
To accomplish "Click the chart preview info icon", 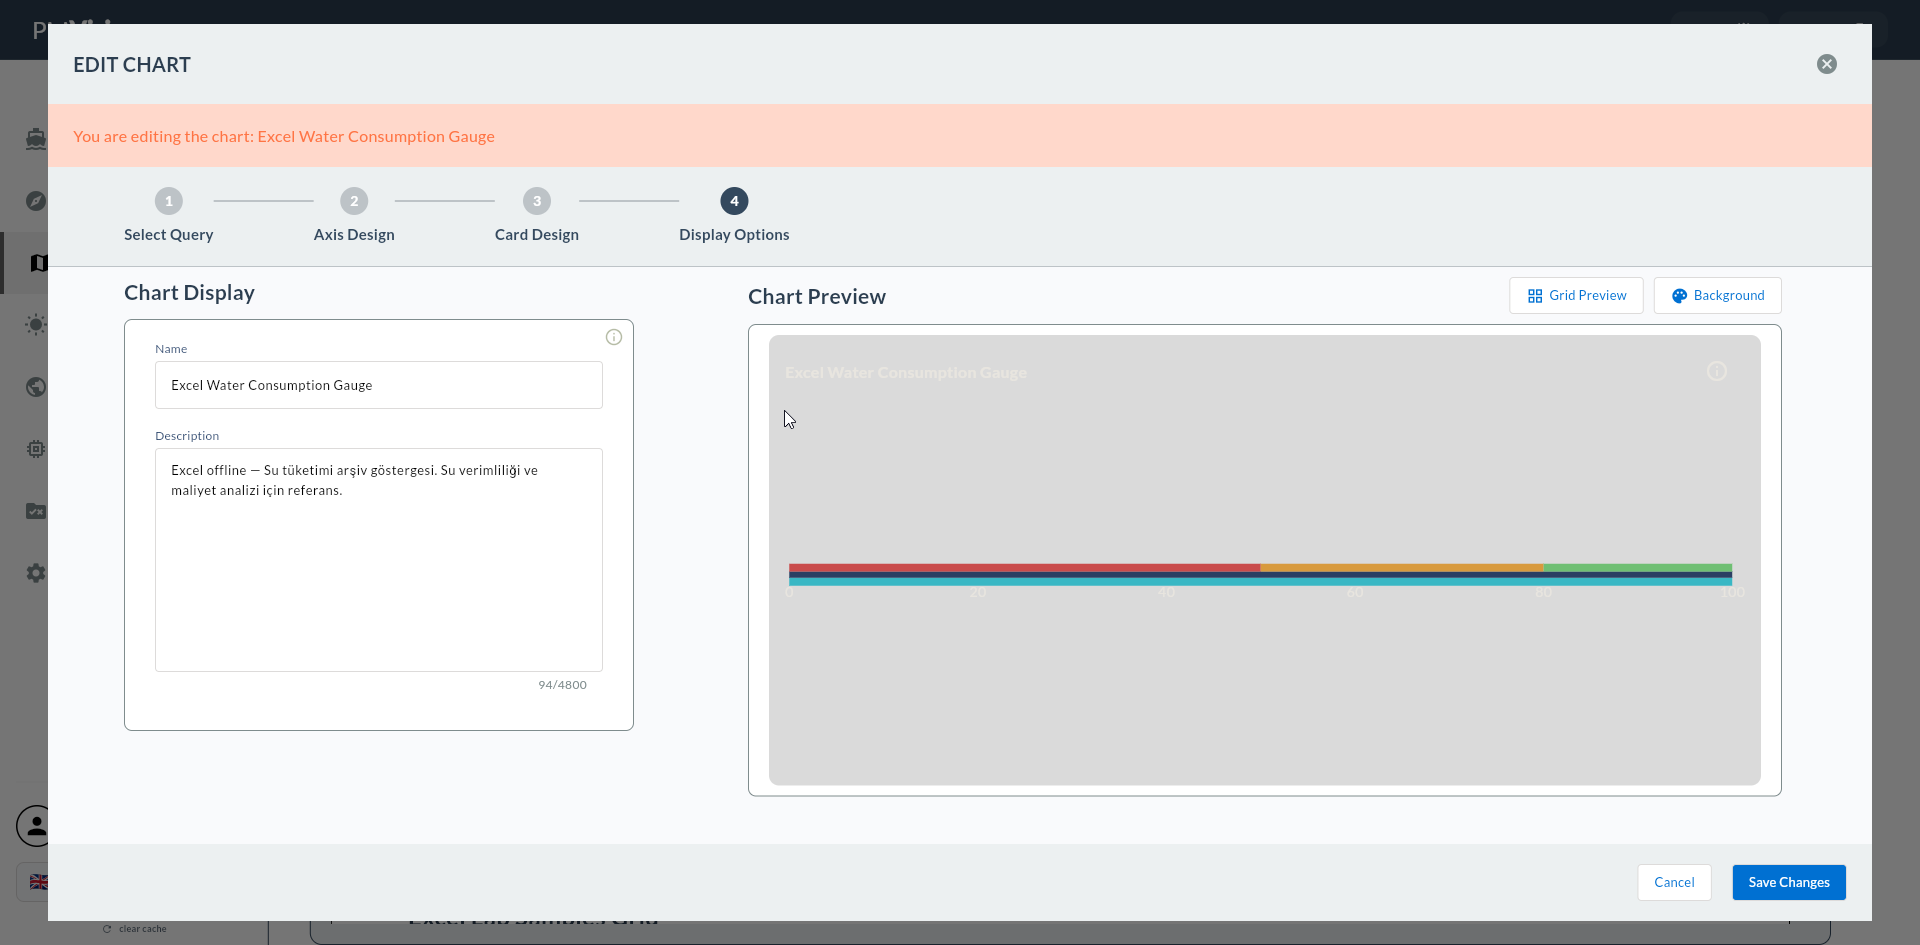I will [1717, 371].
